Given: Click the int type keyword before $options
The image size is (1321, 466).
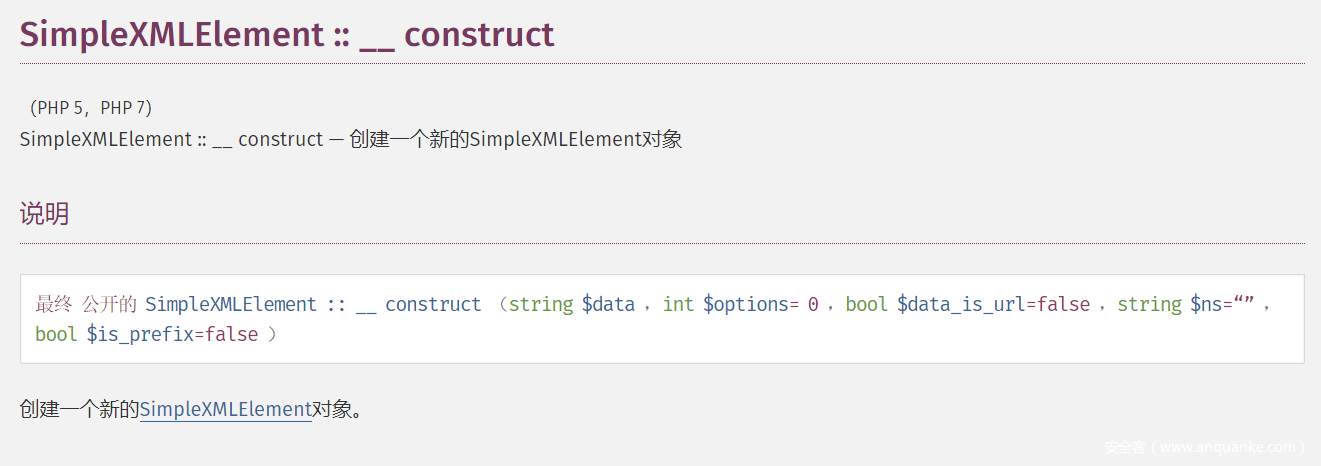Looking at the screenshot, I should point(678,304).
